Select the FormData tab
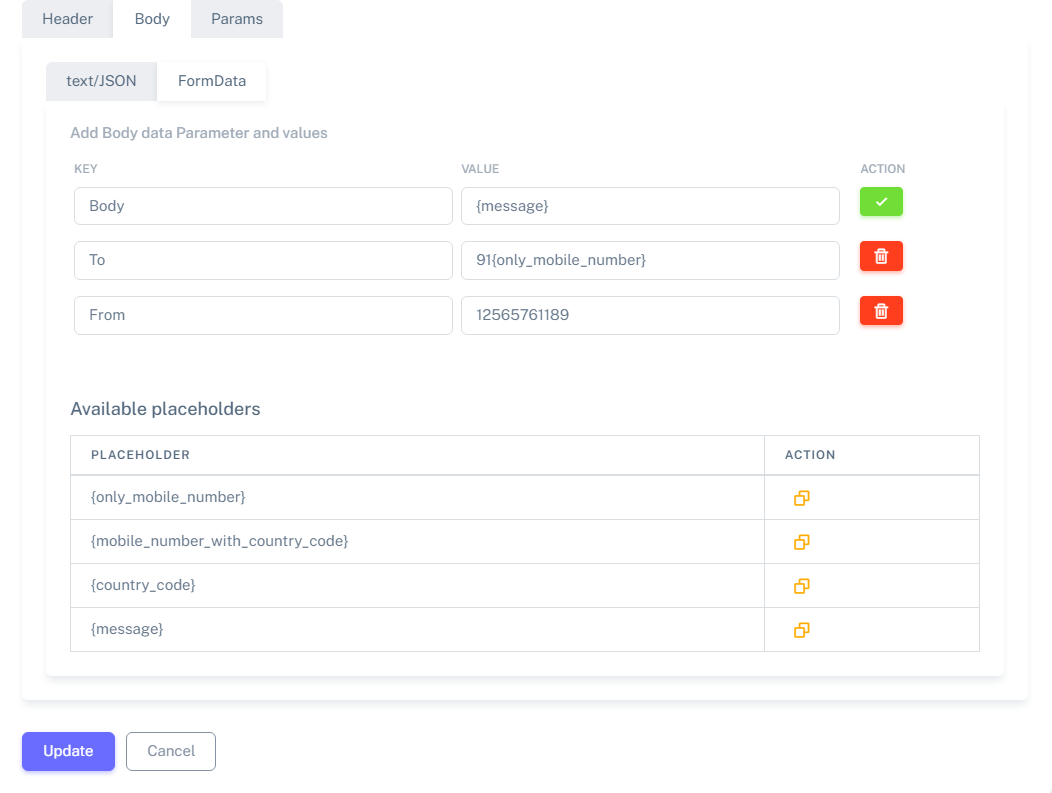Viewport: 1052px width, 793px height. (212, 81)
